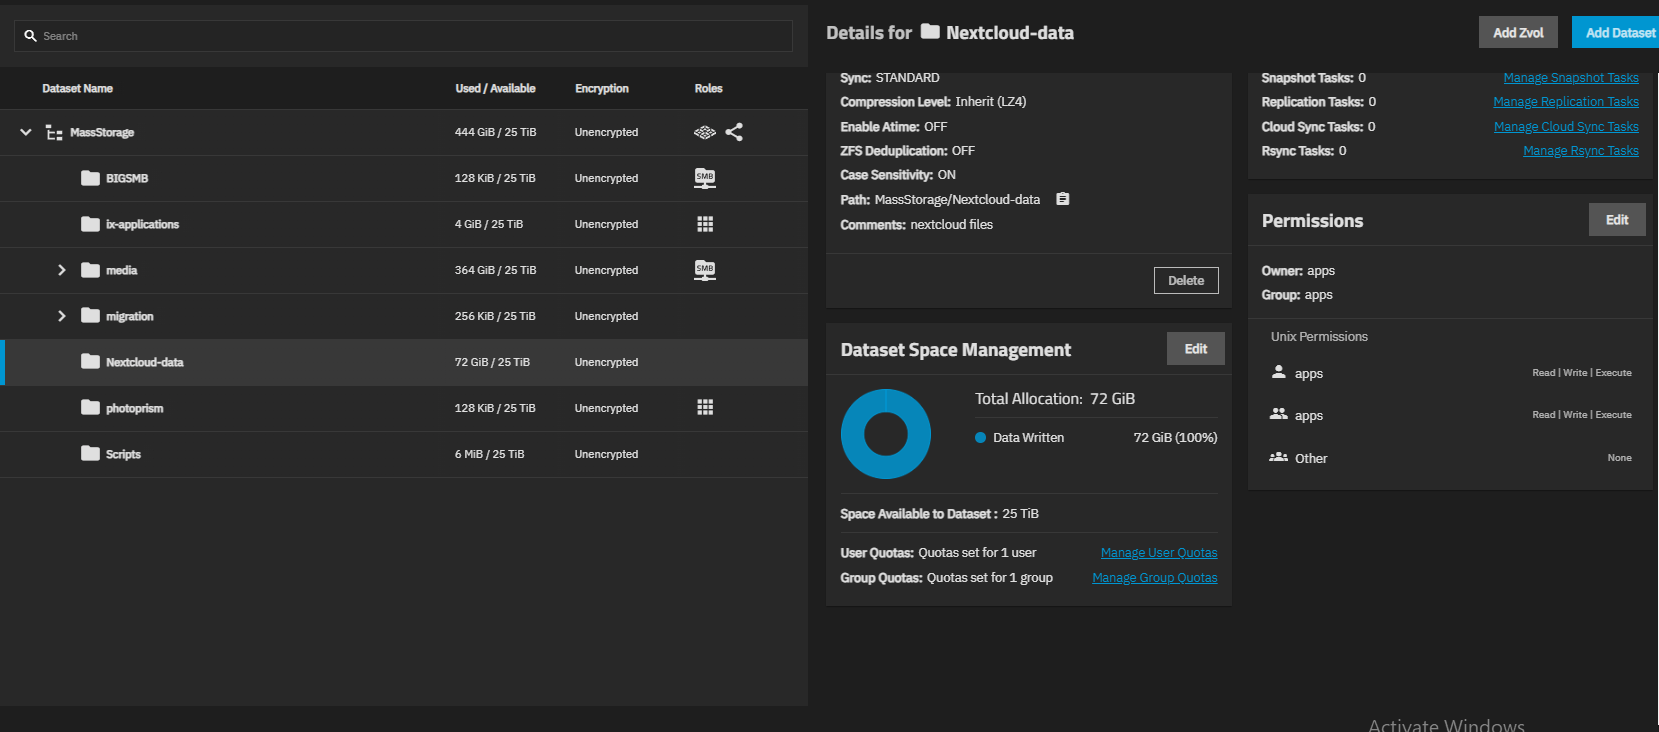Open Manage User Quotas link
Viewport: 1659px width, 732px height.
1158,553
